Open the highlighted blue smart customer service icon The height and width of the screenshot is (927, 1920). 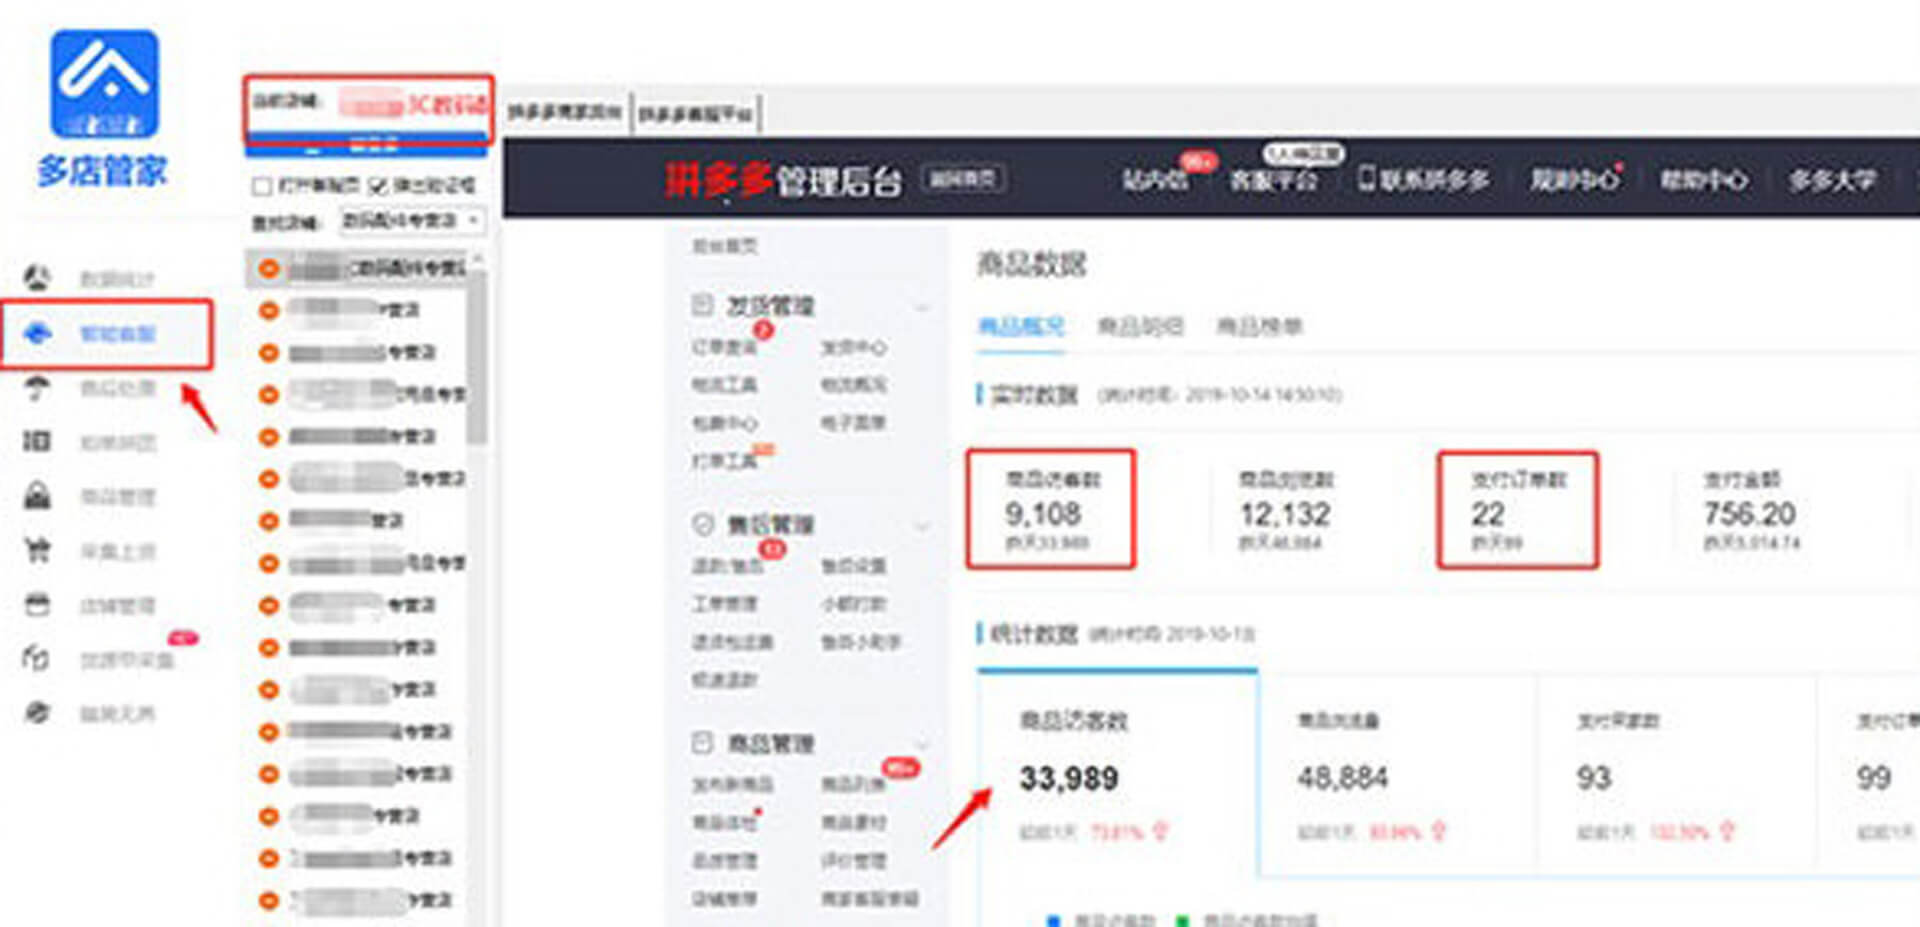(38, 333)
